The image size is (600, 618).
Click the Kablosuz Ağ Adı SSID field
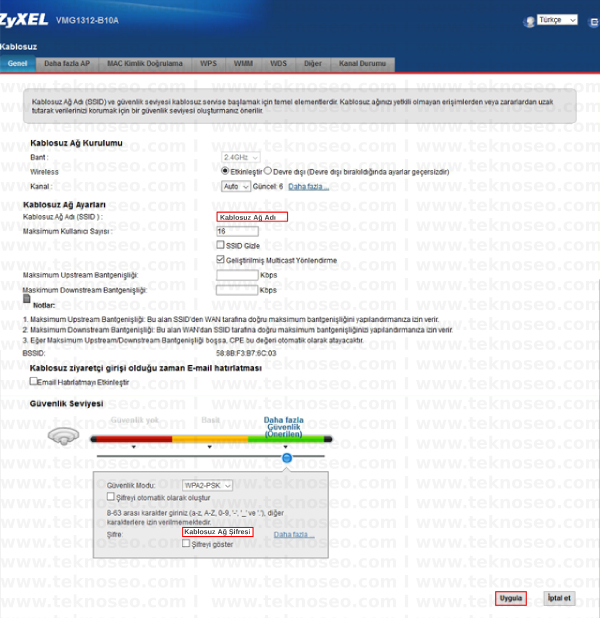252,217
